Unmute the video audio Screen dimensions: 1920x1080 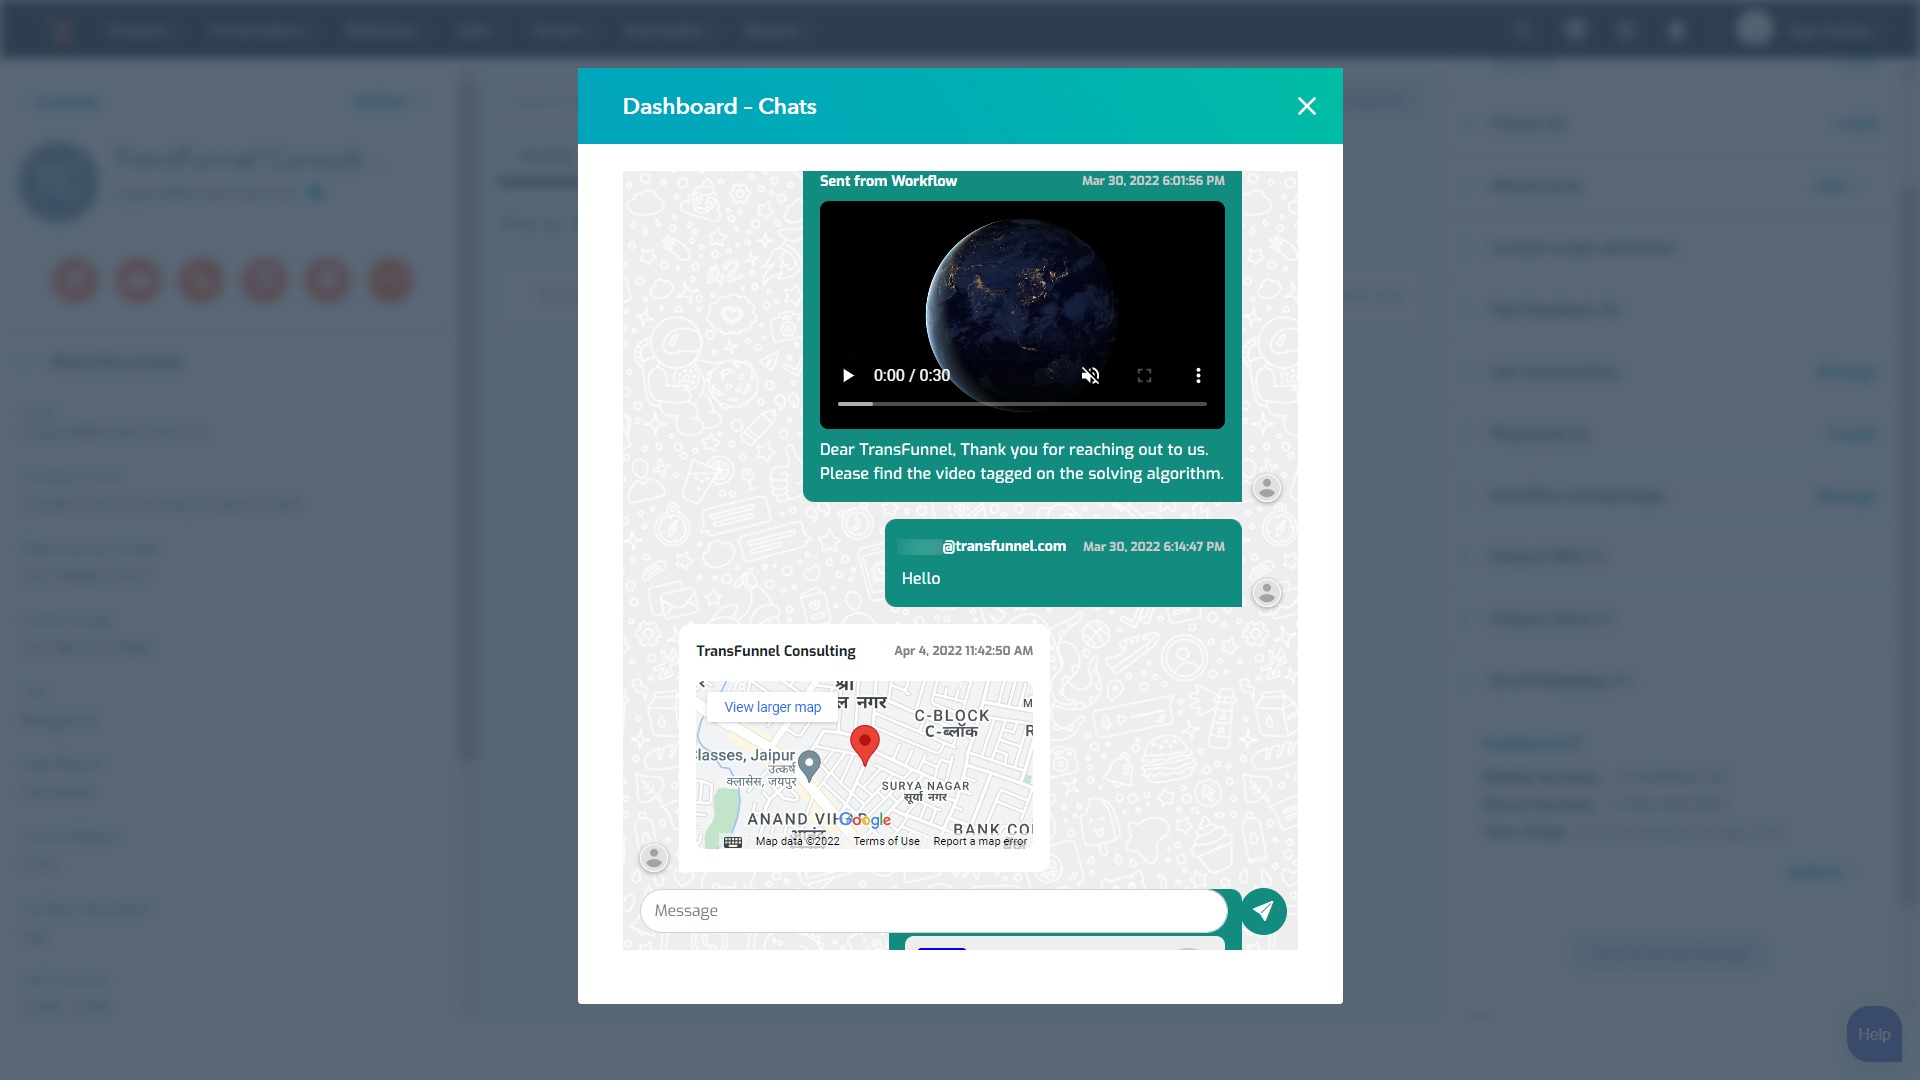1090,375
